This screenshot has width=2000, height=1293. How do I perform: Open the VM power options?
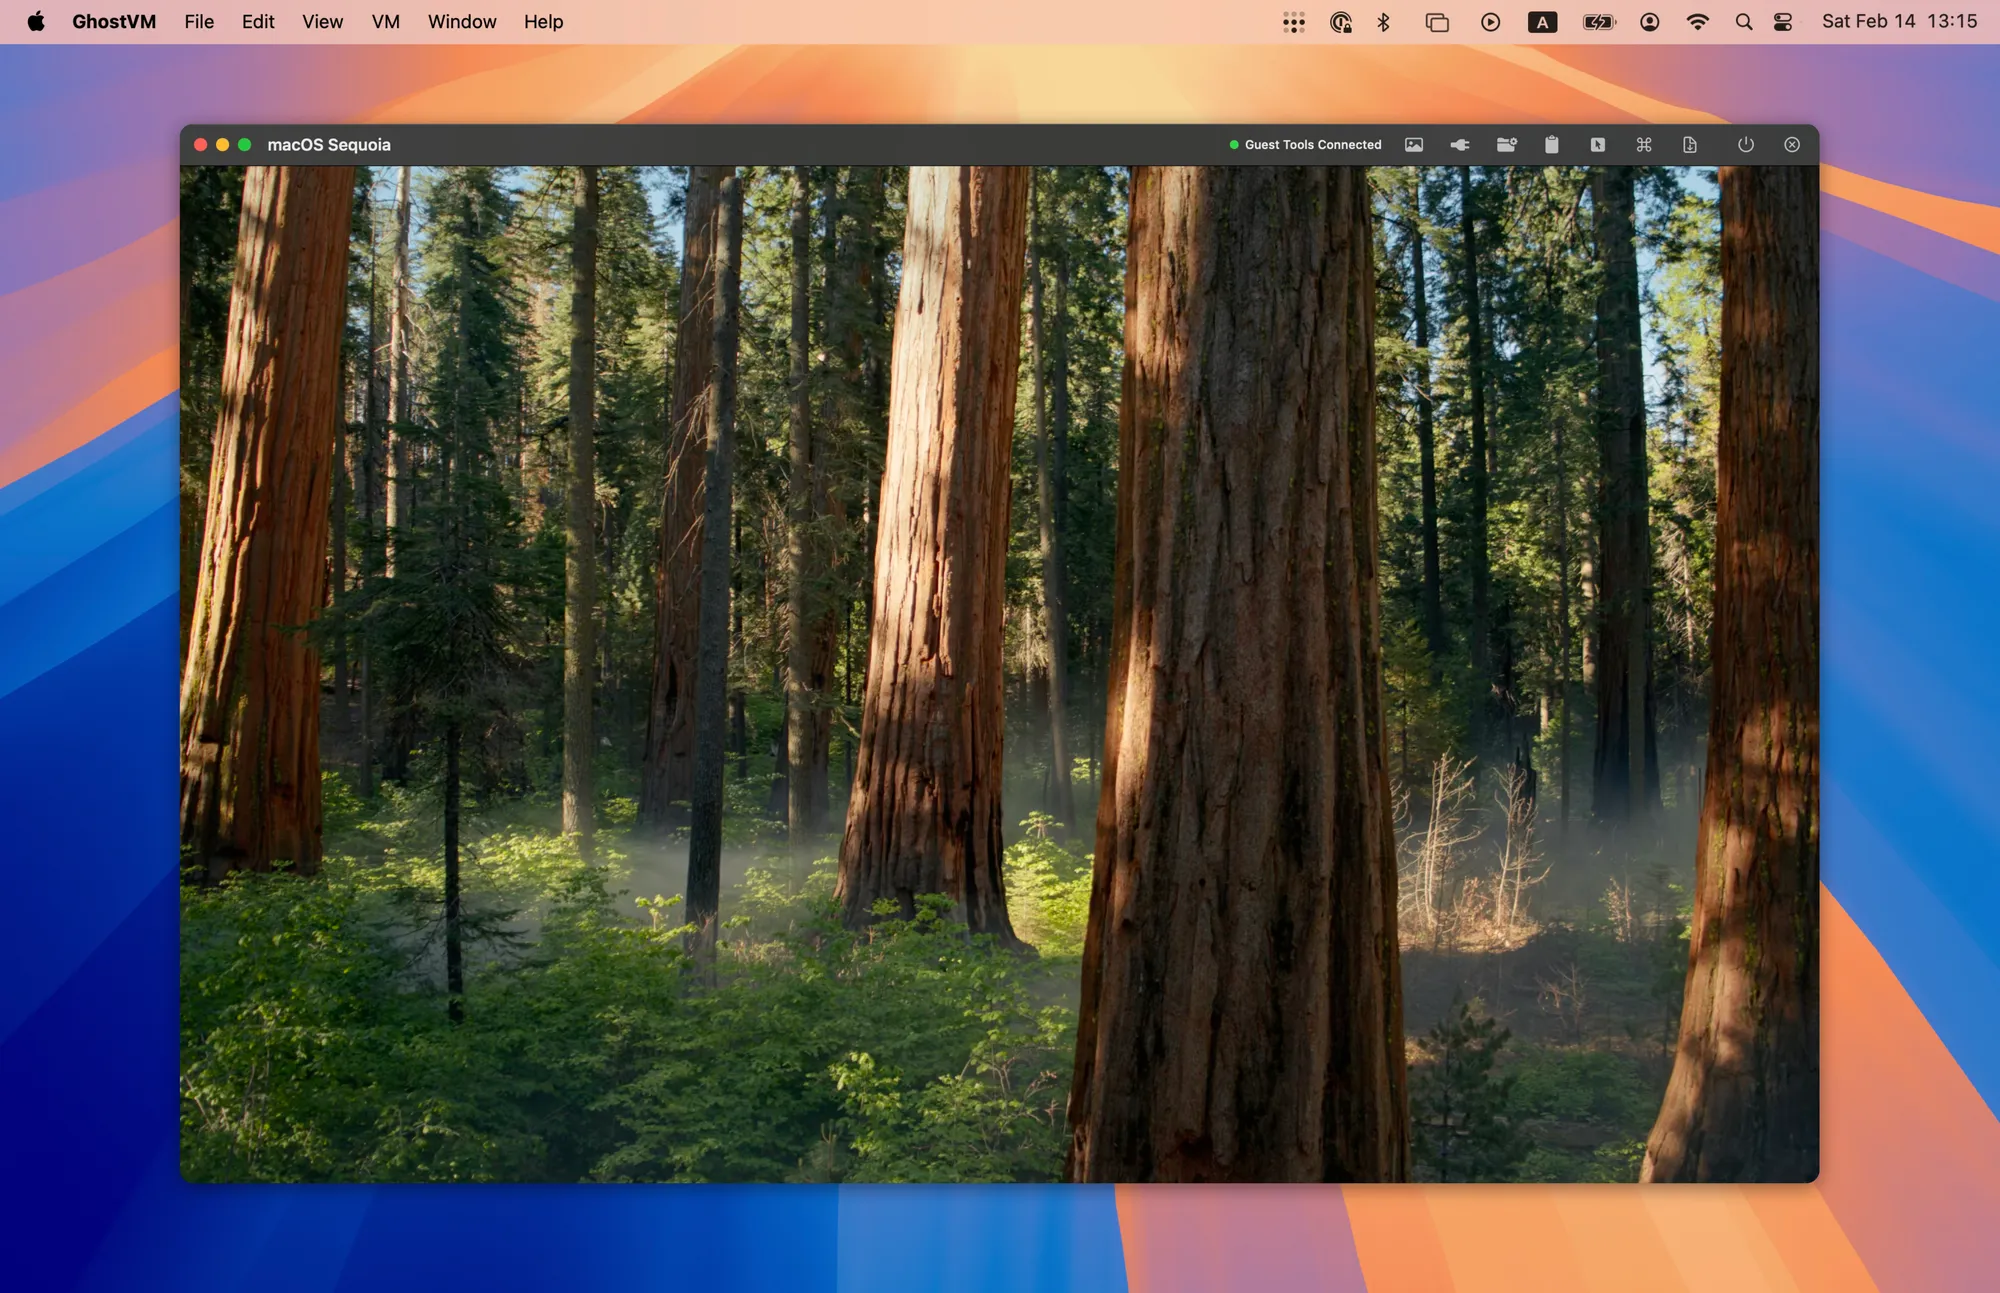[1746, 144]
